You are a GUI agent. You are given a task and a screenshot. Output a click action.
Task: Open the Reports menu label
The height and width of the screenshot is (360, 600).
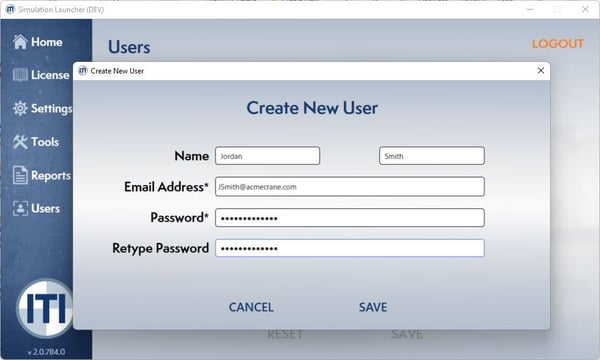tap(51, 176)
